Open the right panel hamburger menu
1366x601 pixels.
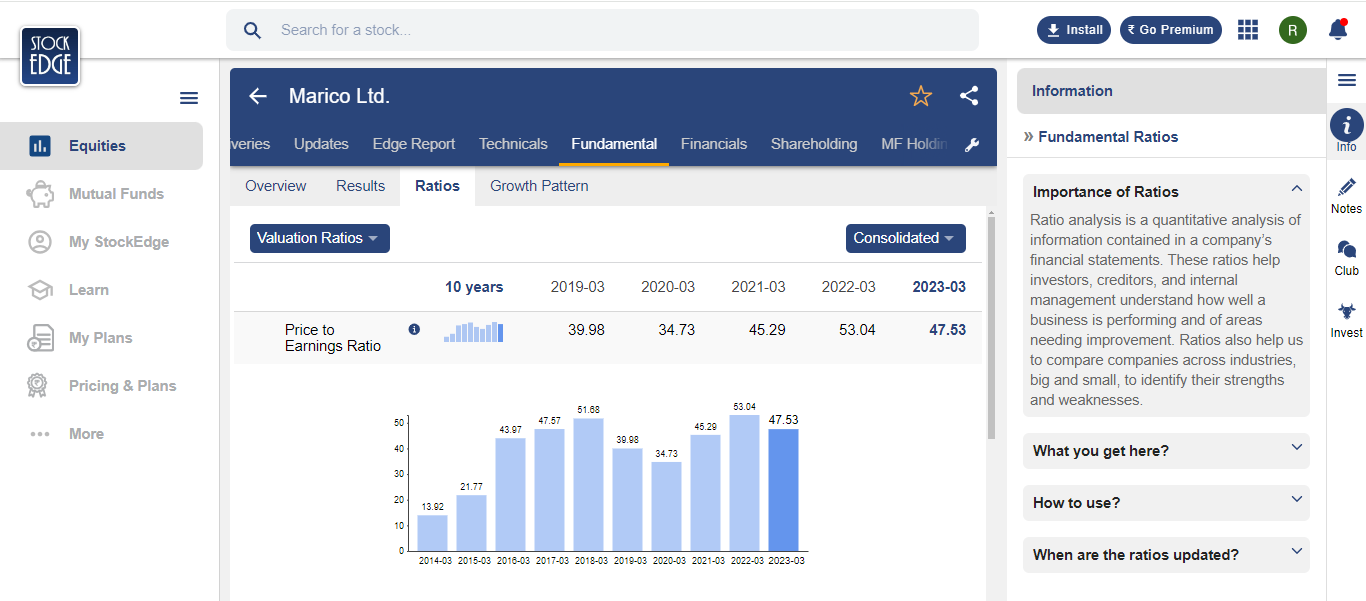1347,81
